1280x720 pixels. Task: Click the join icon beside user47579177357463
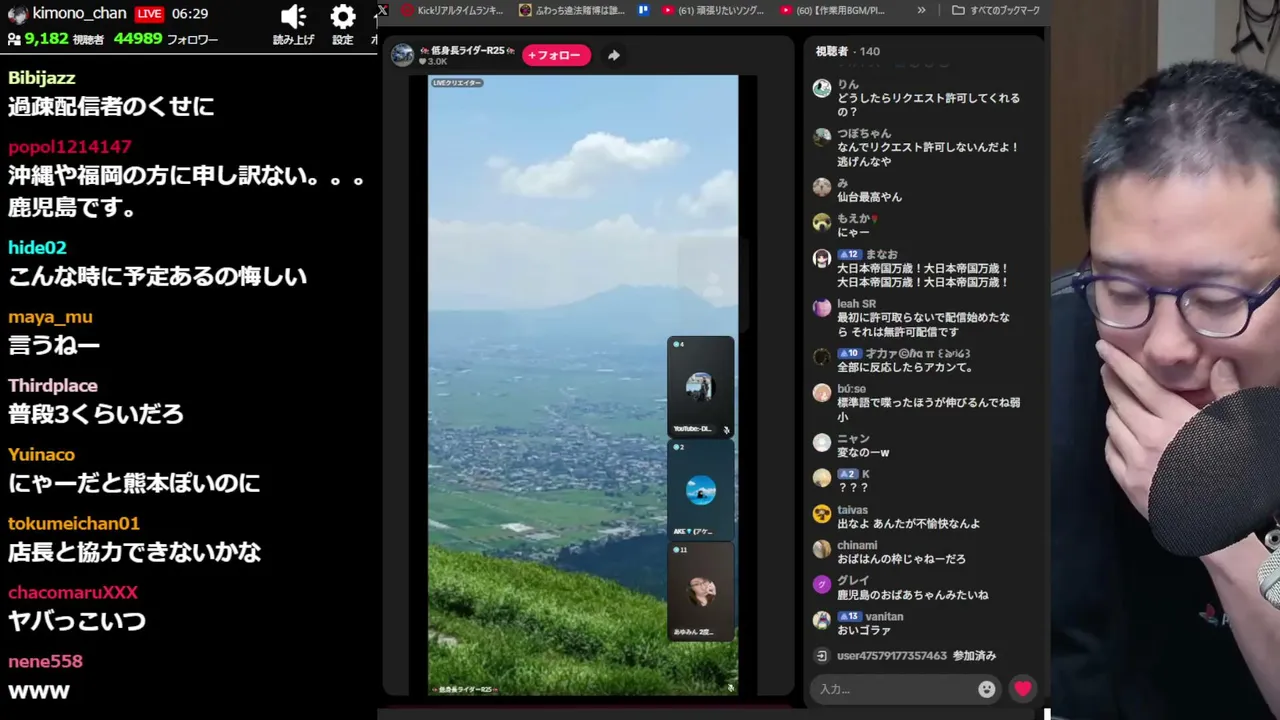822,656
